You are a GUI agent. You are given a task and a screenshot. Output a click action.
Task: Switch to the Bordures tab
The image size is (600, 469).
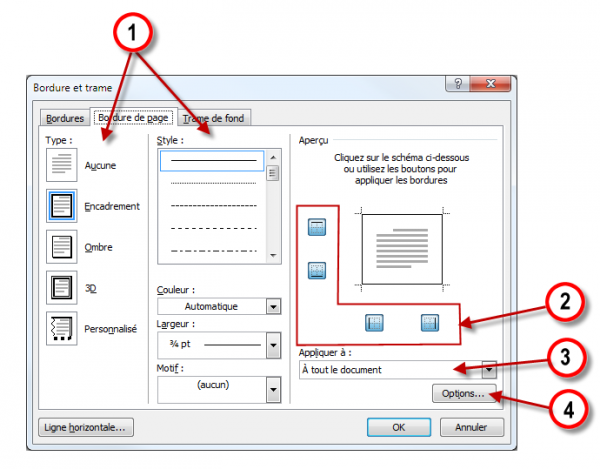tap(65, 119)
